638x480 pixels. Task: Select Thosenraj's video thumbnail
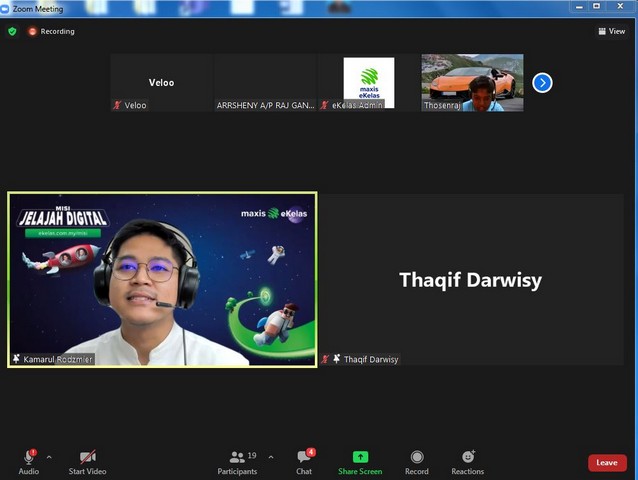click(x=472, y=82)
